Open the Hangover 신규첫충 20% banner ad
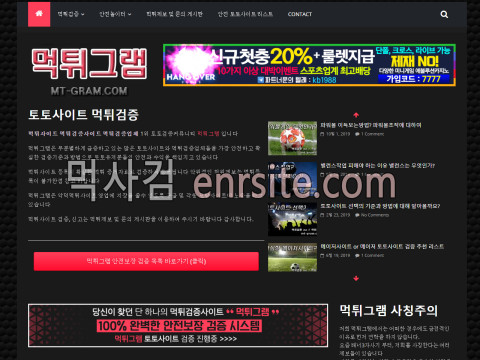The image size is (480, 360). click(x=309, y=65)
